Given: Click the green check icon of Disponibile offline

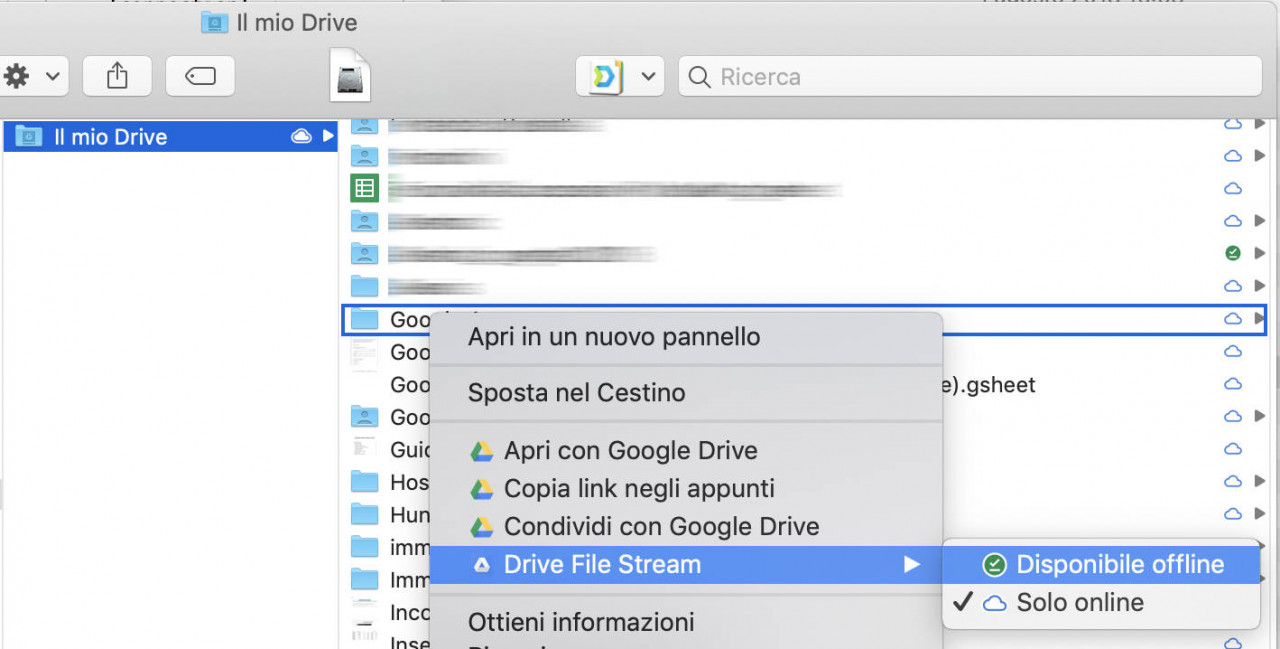Looking at the screenshot, I should 994,565.
